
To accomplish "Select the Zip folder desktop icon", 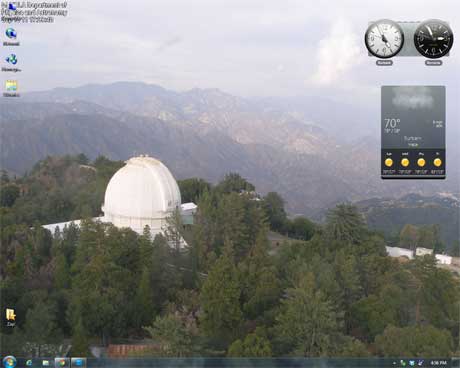I will point(11,317).
